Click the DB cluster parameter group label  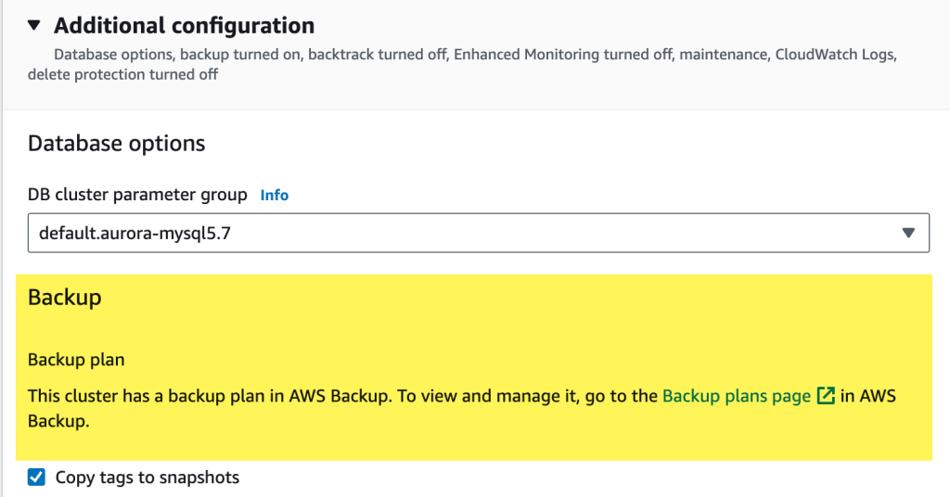(x=138, y=195)
